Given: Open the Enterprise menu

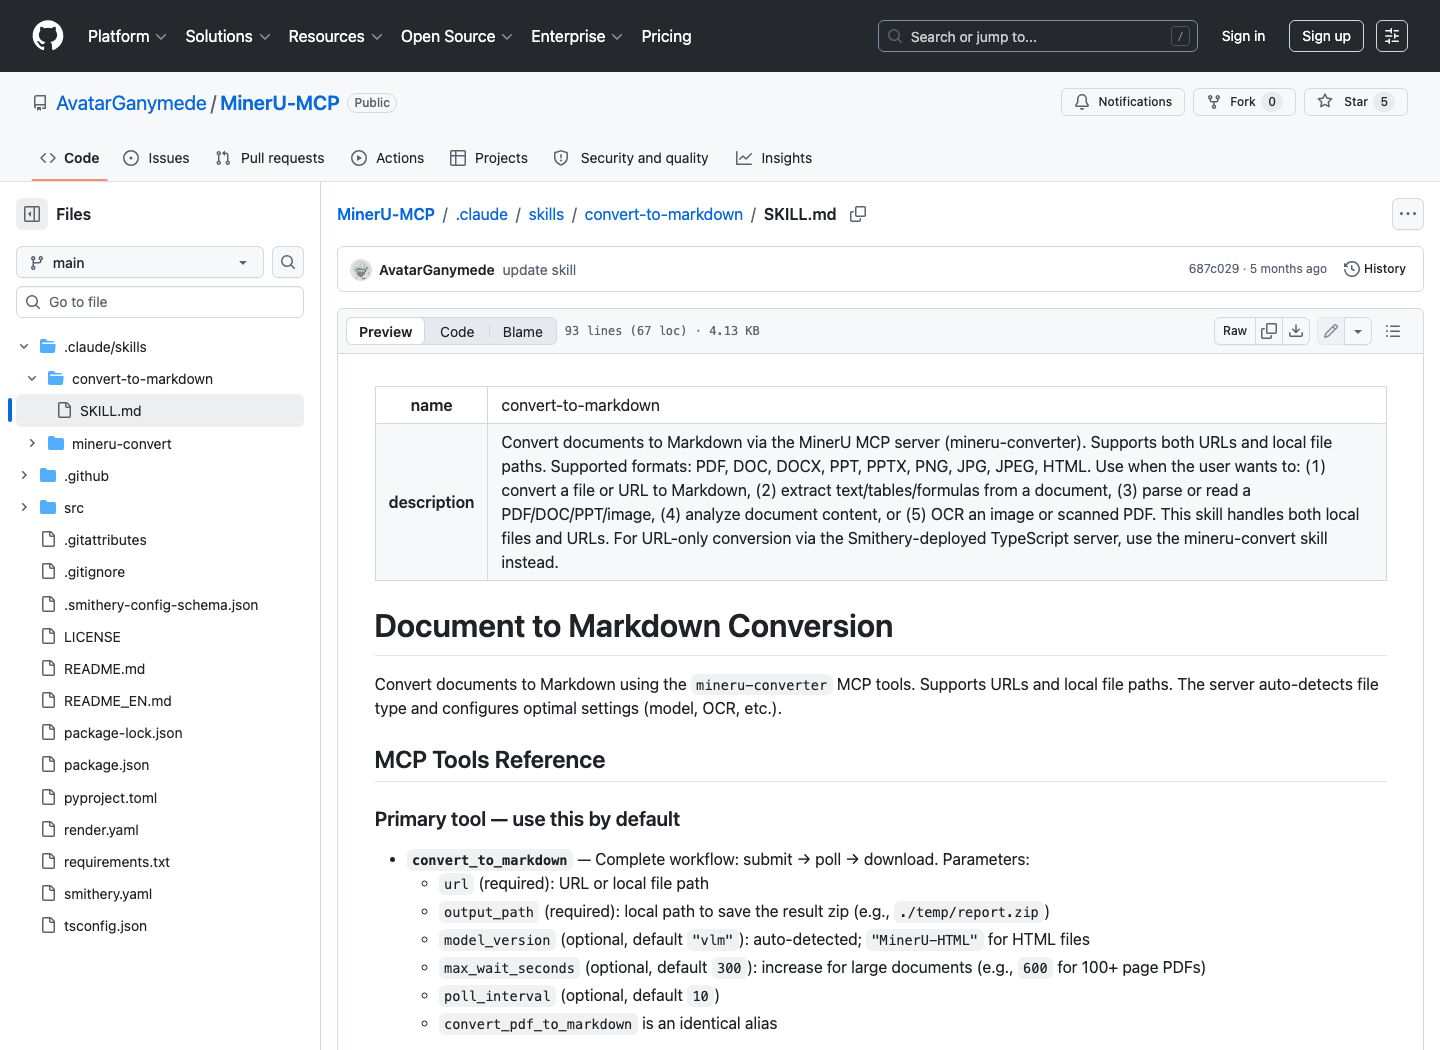Looking at the screenshot, I should pyautogui.click(x=577, y=36).
